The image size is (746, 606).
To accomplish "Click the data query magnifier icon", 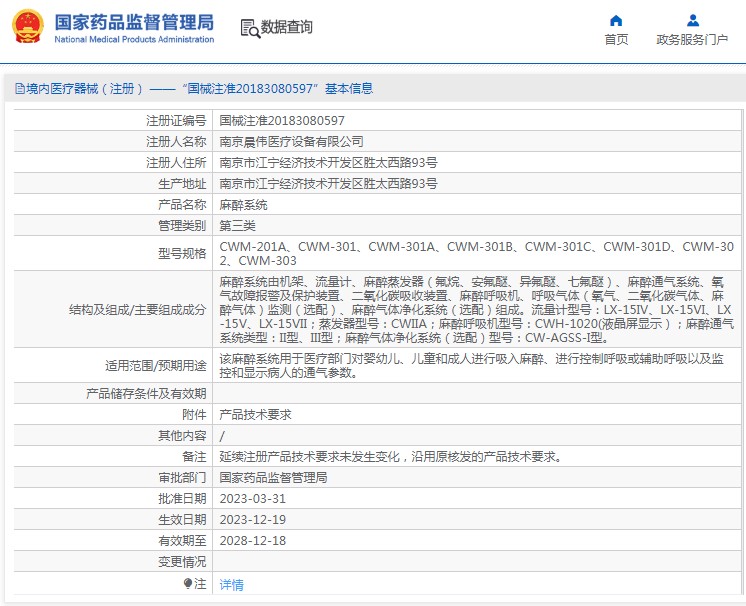I will pos(249,28).
